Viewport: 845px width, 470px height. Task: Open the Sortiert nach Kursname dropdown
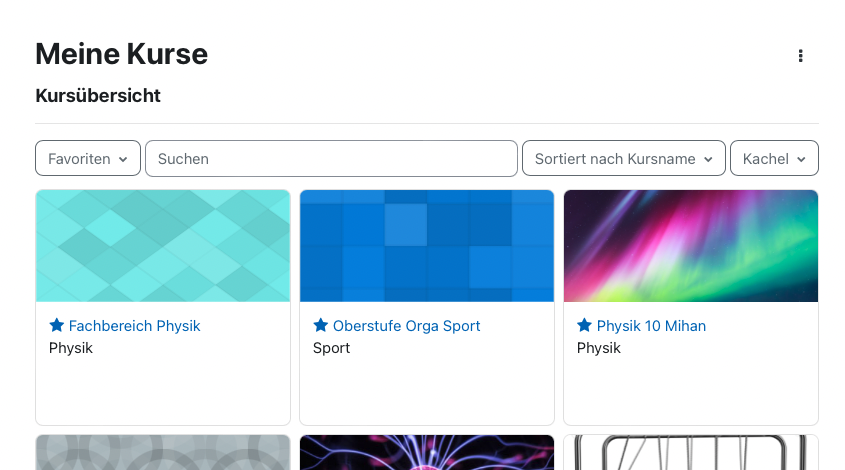[x=623, y=159]
